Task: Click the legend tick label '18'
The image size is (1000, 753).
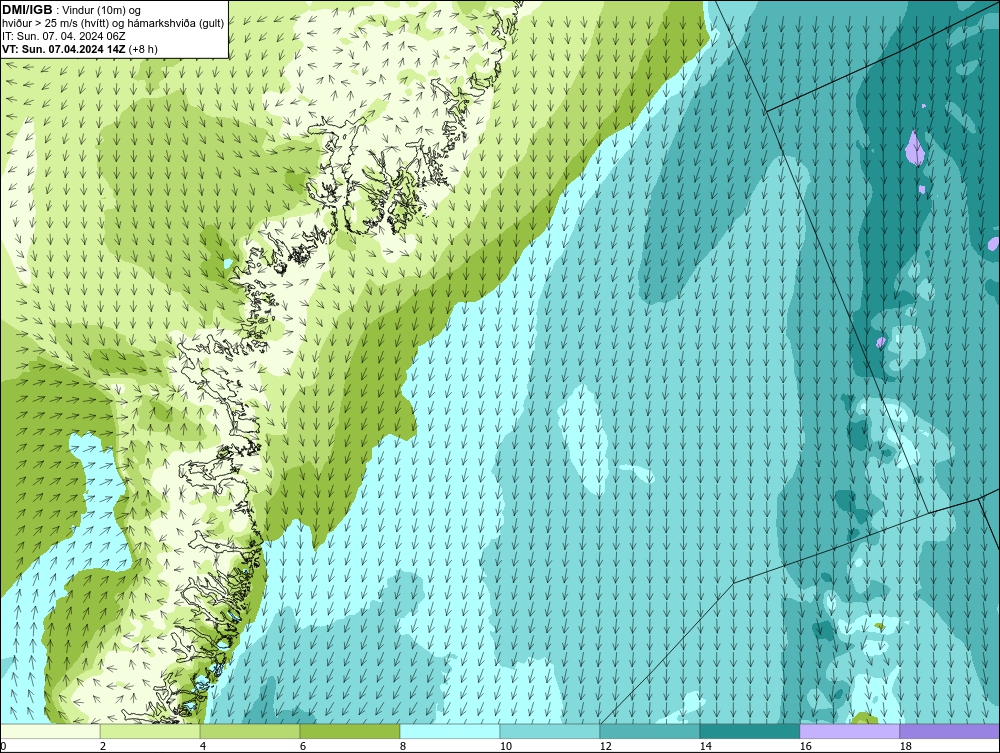Action: [x=906, y=746]
